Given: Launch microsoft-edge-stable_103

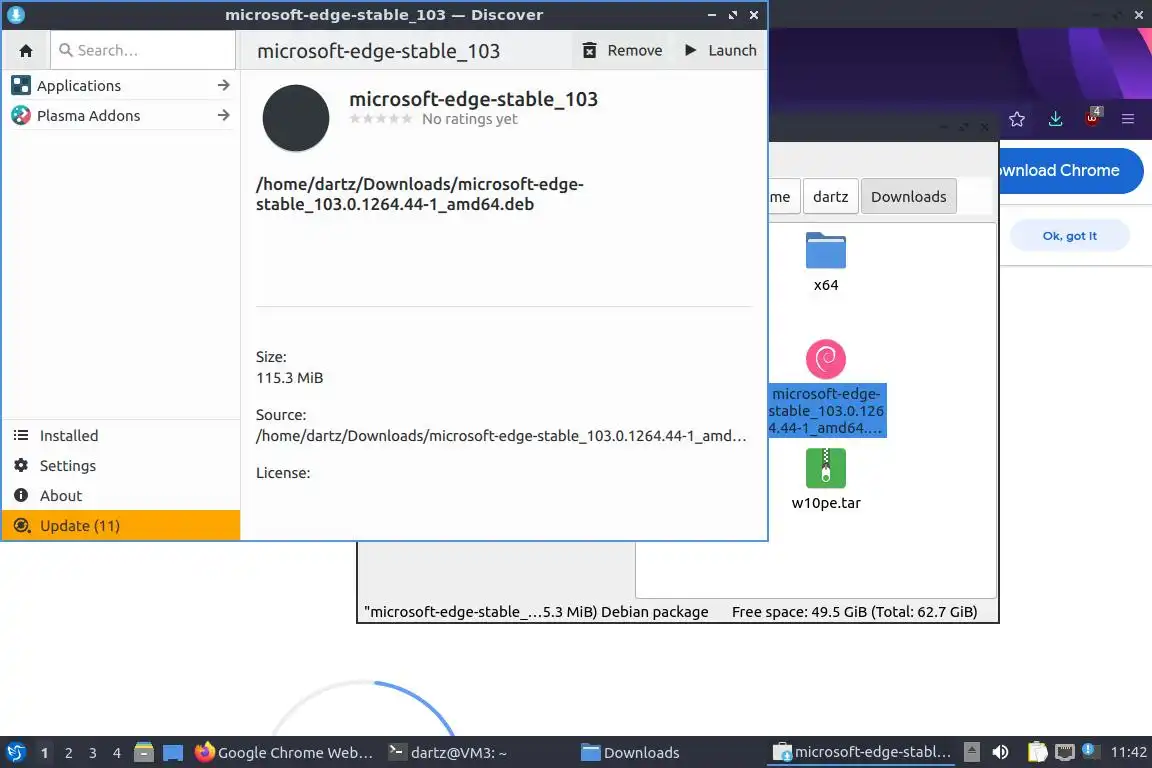Looking at the screenshot, I should pos(721,50).
